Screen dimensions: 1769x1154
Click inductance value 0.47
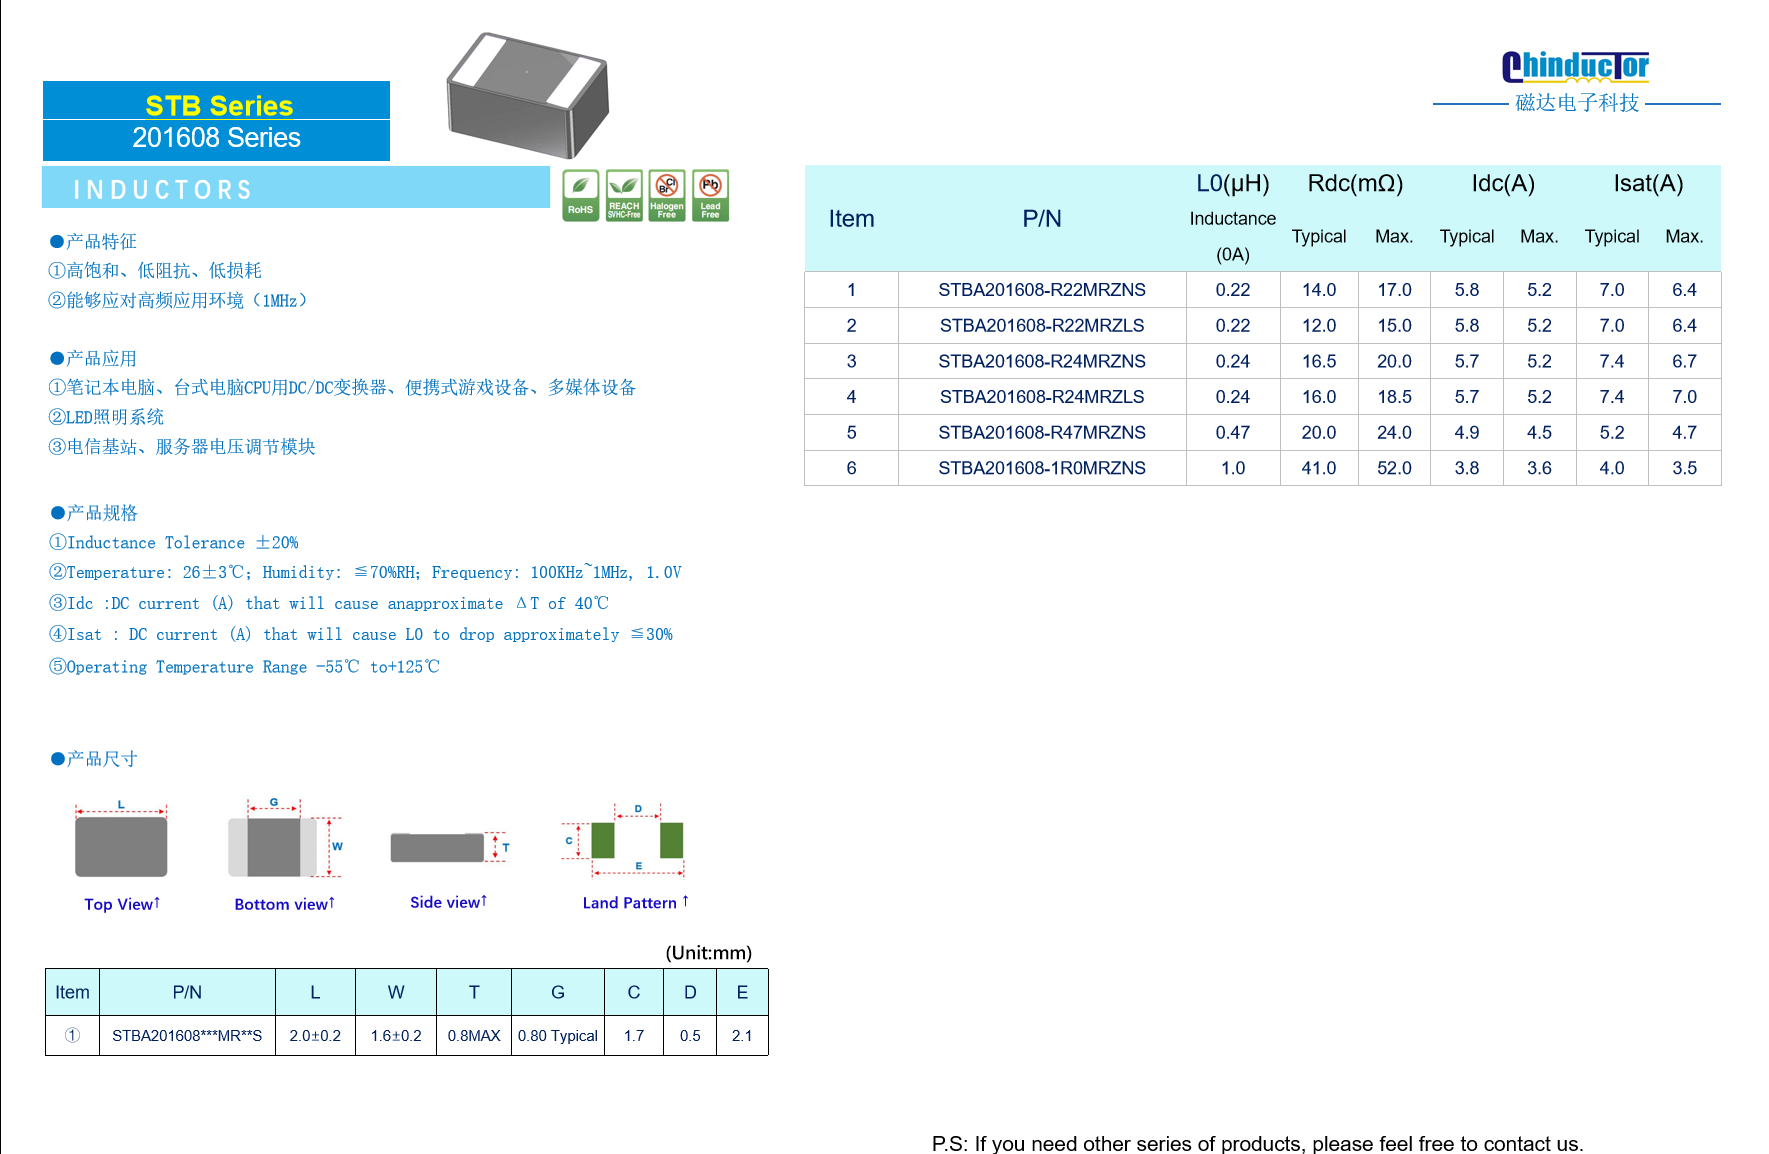click(x=1233, y=432)
